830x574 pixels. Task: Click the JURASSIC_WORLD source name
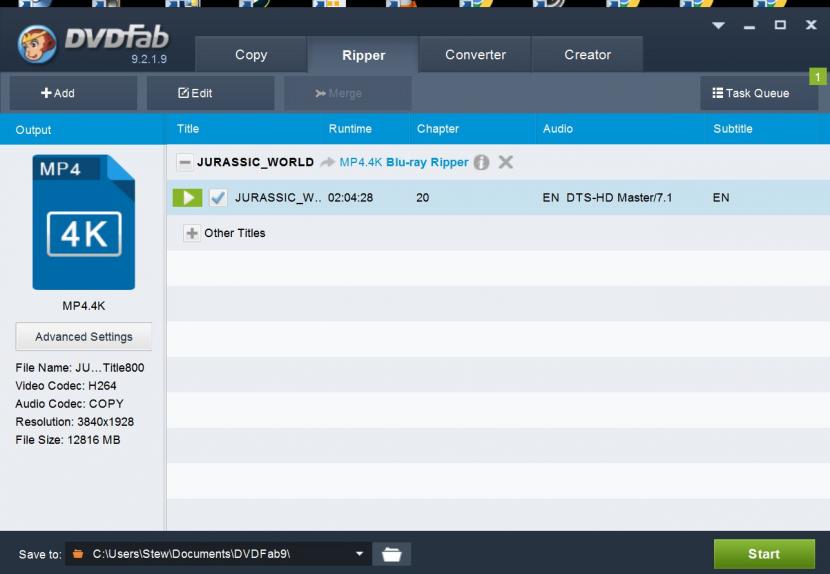tap(255, 162)
